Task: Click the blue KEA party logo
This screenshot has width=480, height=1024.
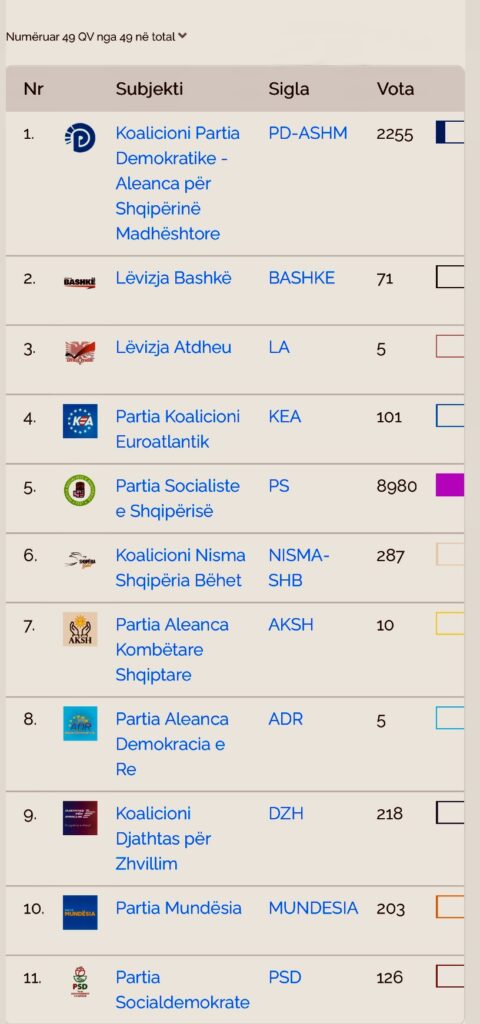Action: point(80,421)
